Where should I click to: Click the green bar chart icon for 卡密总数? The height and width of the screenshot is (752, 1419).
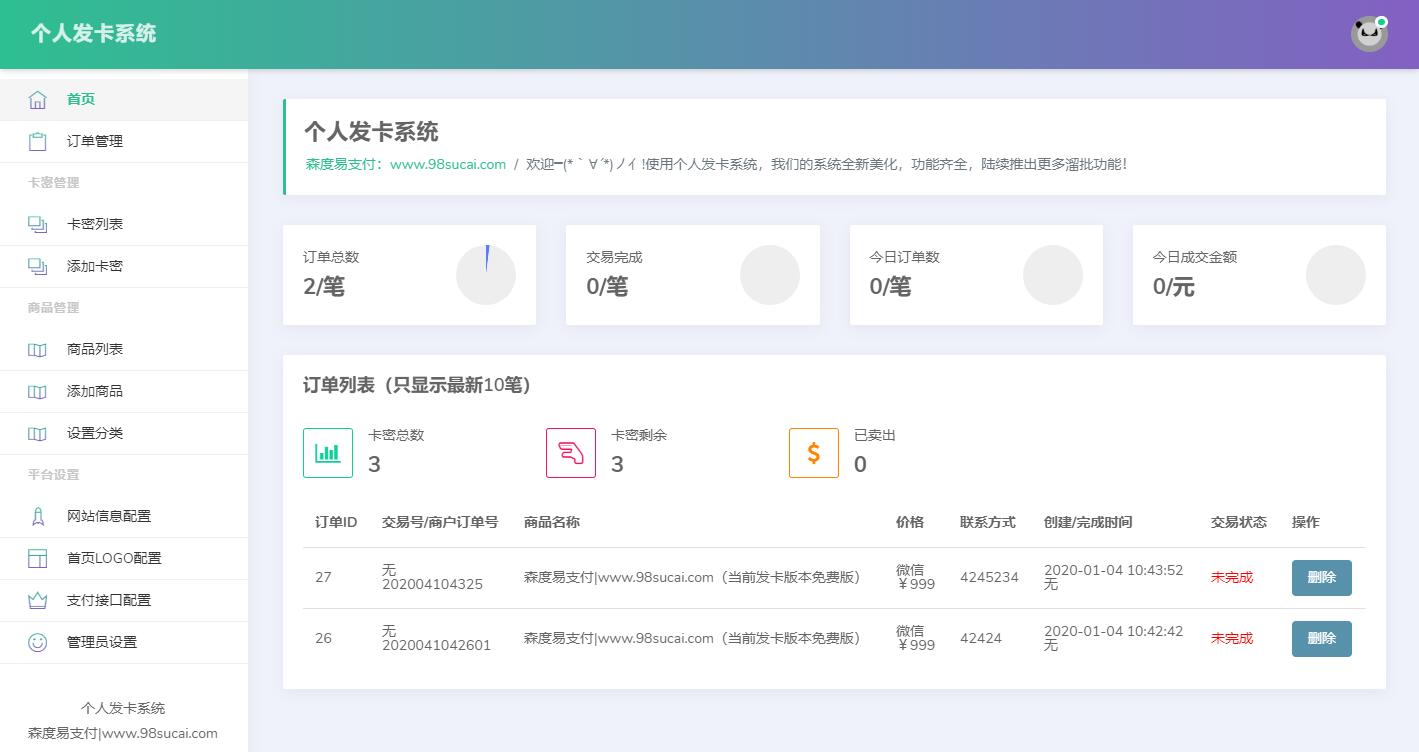tap(328, 453)
